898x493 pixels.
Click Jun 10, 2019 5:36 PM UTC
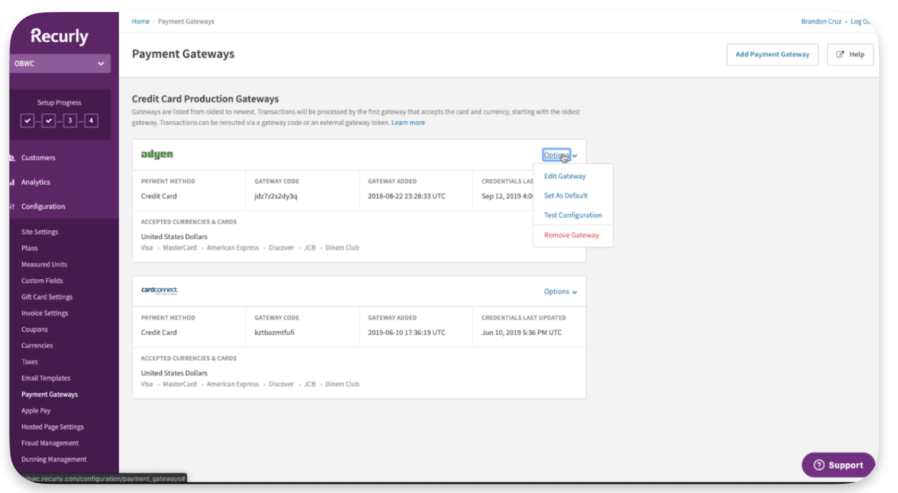click(521, 332)
